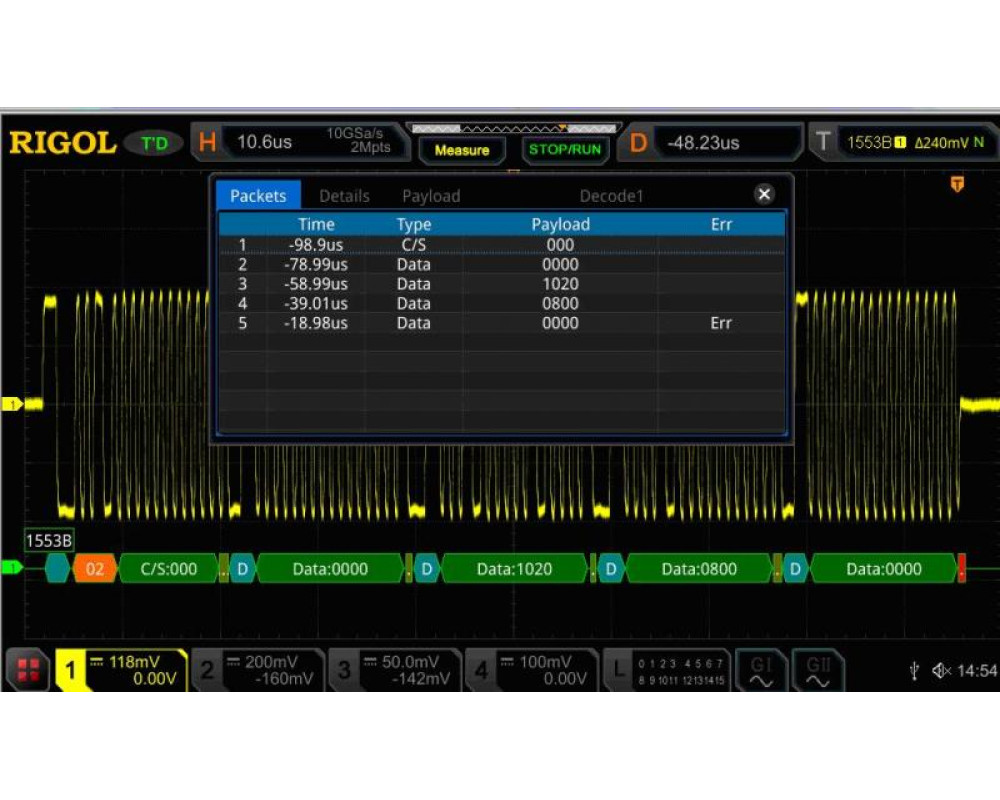Click the GII signal generator icon
Viewport: 1000px width, 800px height.
pyautogui.click(x=817, y=671)
